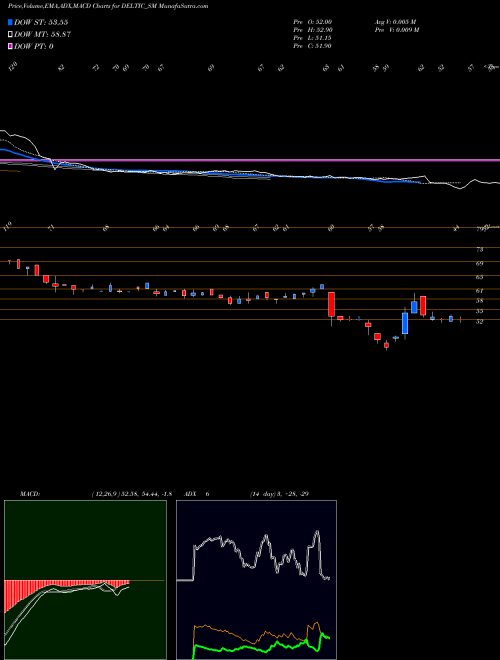Click the magenta DOW PT legend swatch

coord(10,46)
